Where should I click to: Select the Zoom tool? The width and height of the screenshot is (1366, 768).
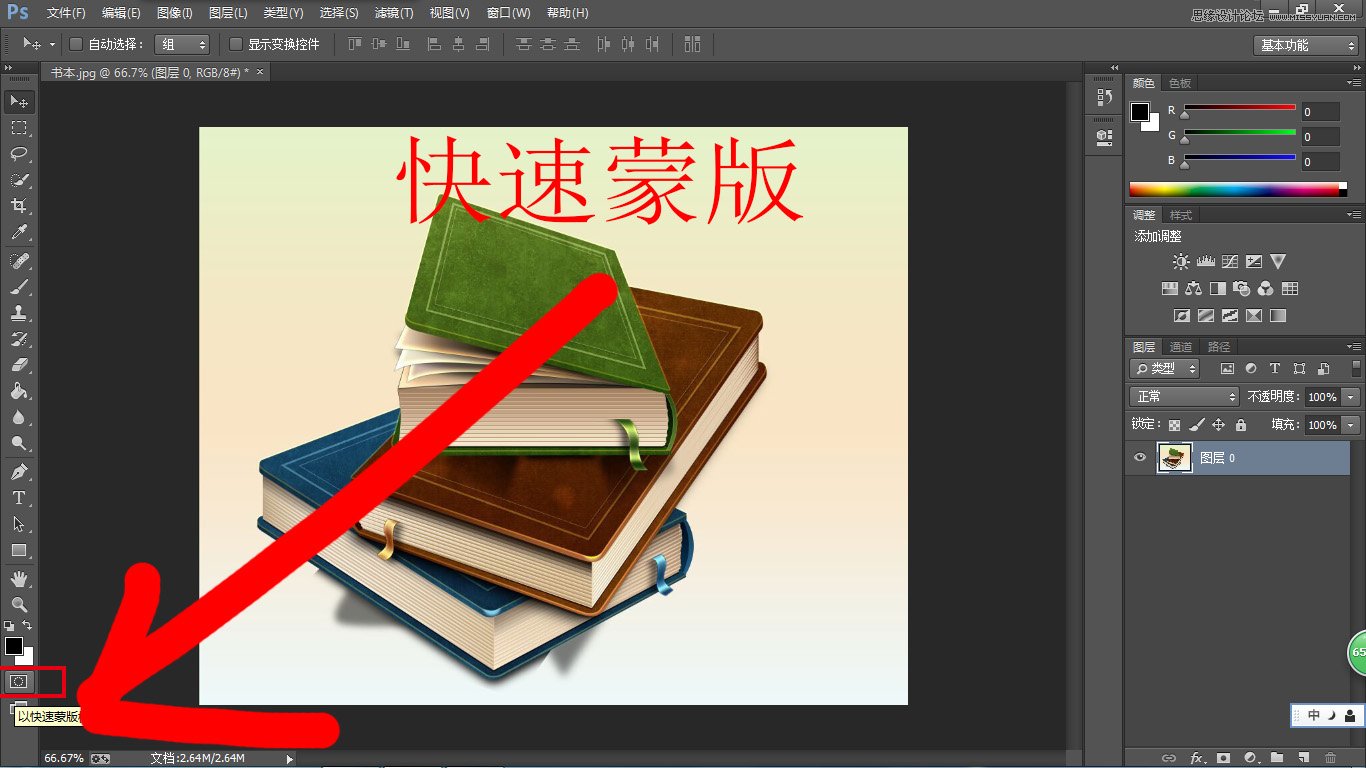[x=19, y=605]
